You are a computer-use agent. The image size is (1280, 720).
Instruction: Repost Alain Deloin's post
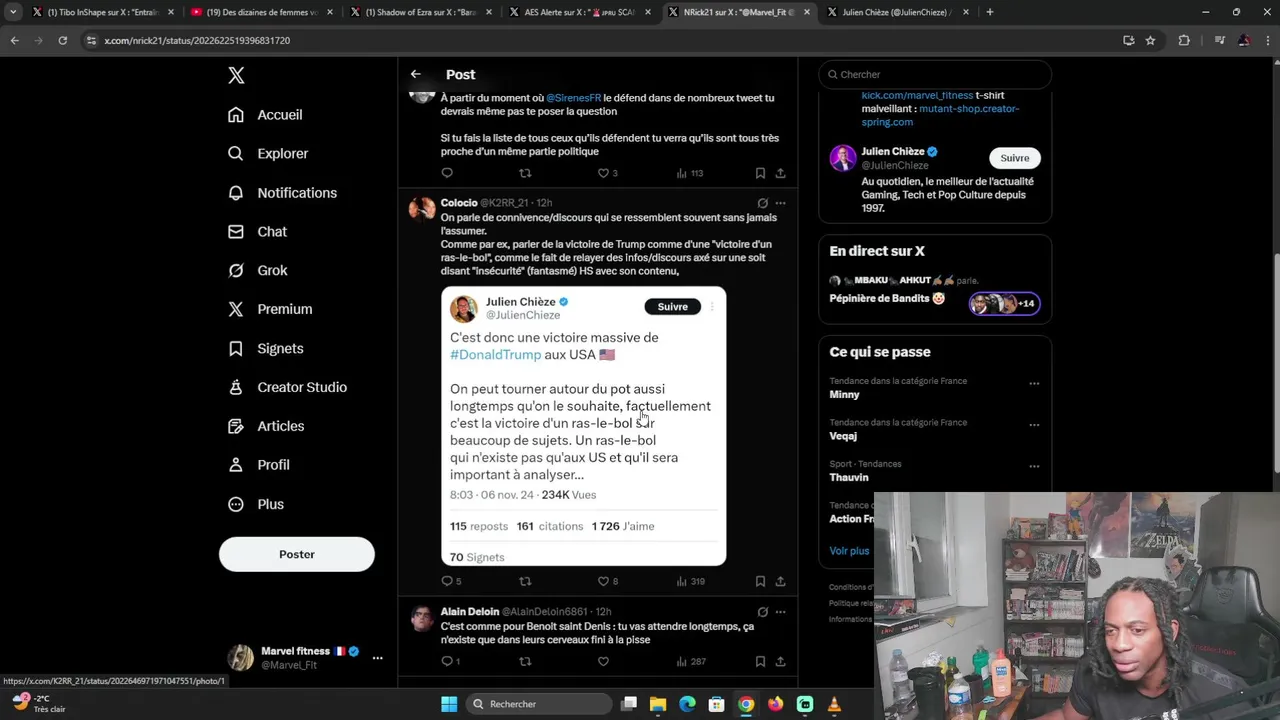pos(525,661)
